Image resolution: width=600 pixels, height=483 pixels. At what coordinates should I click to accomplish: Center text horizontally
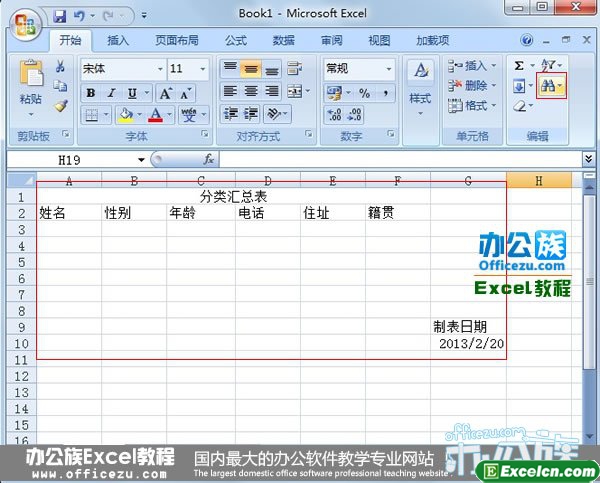click(x=251, y=91)
